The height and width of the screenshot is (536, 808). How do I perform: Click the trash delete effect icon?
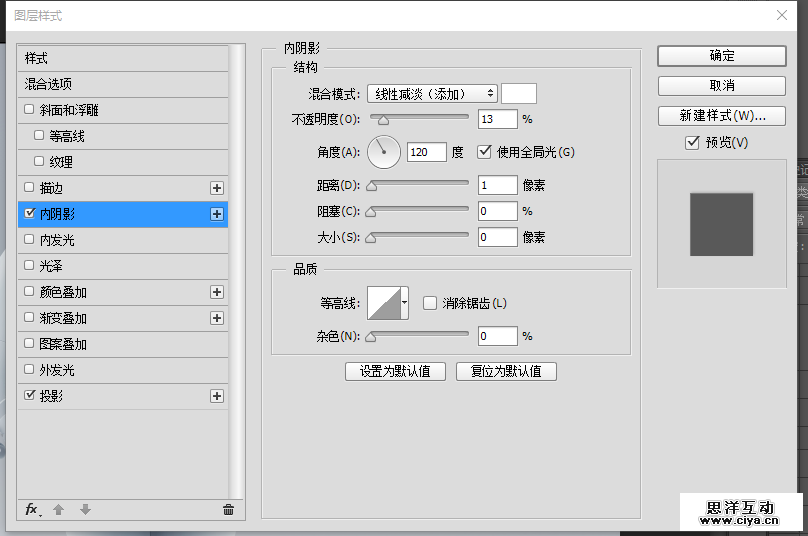228,509
